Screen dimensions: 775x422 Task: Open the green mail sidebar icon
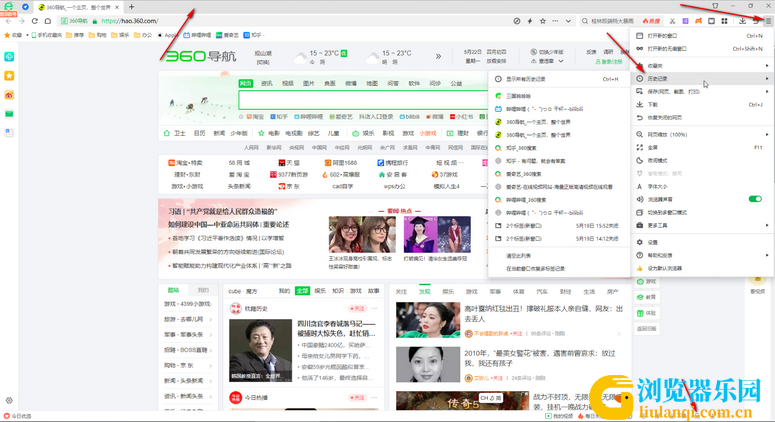coord(9,114)
